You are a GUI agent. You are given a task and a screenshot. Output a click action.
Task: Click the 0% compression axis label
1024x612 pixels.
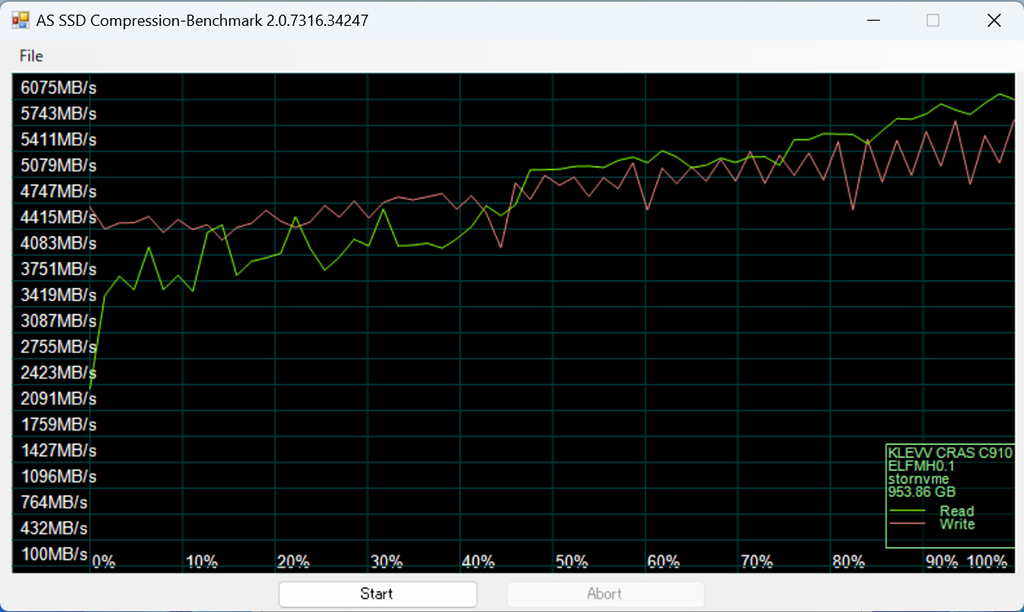pyautogui.click(x=103, y=562)
